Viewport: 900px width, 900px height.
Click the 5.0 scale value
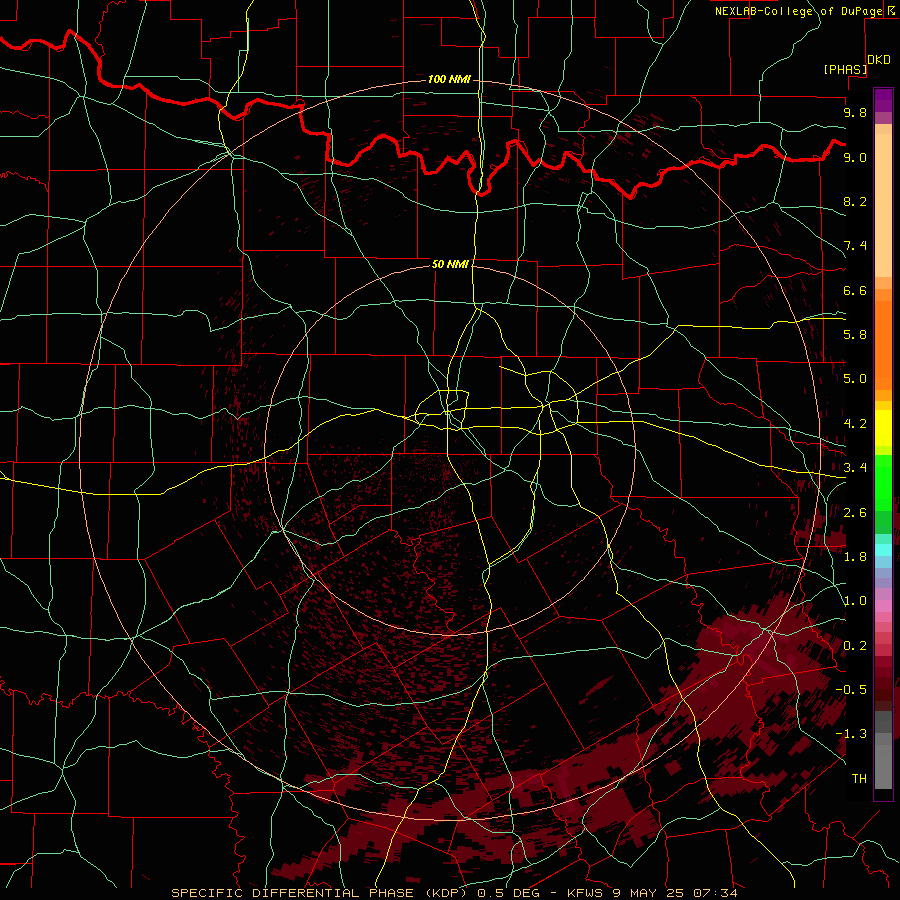tap(855, 379)
